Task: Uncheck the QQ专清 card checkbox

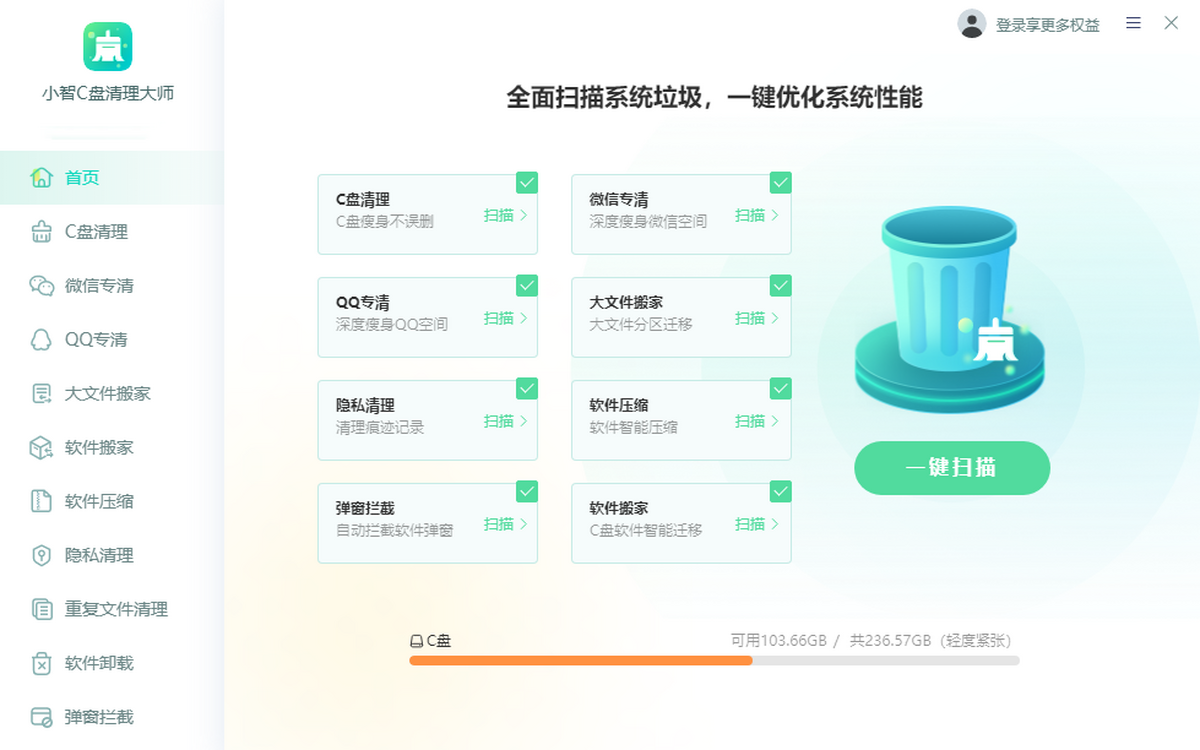Action: point(527,286)
